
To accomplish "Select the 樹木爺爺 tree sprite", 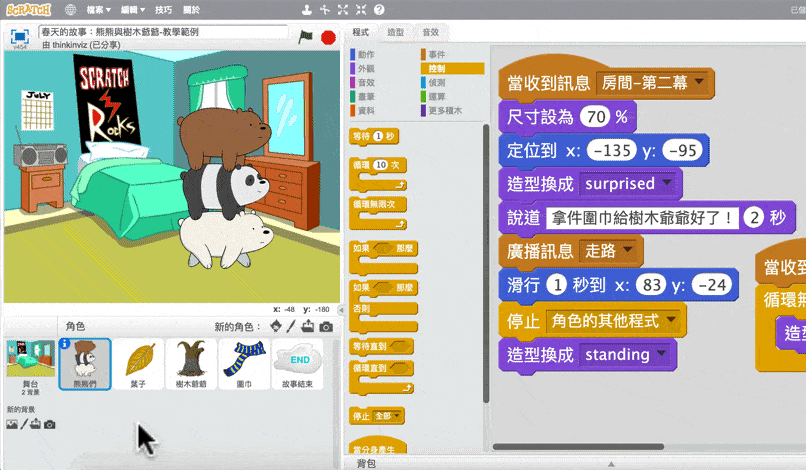I will pos(191,364).
